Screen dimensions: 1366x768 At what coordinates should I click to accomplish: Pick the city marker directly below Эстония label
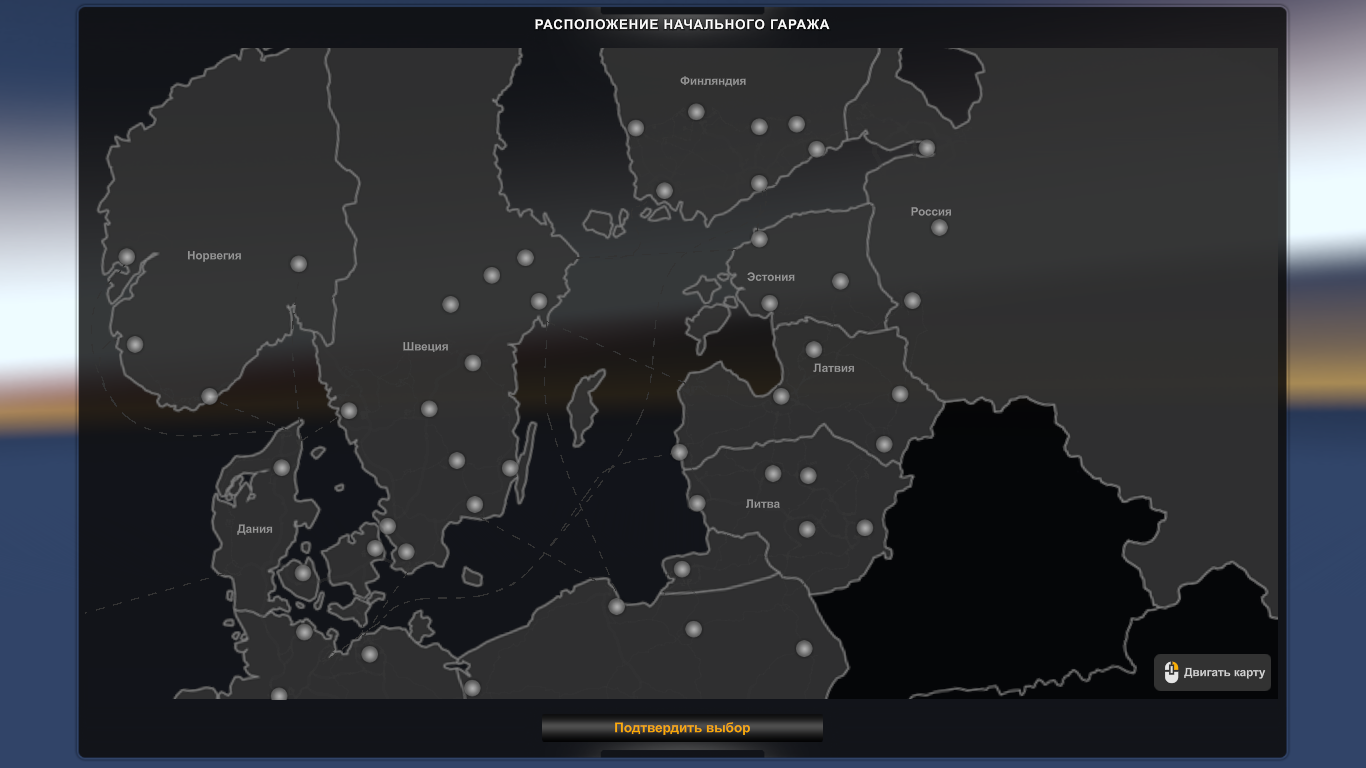tap(769, 303)
